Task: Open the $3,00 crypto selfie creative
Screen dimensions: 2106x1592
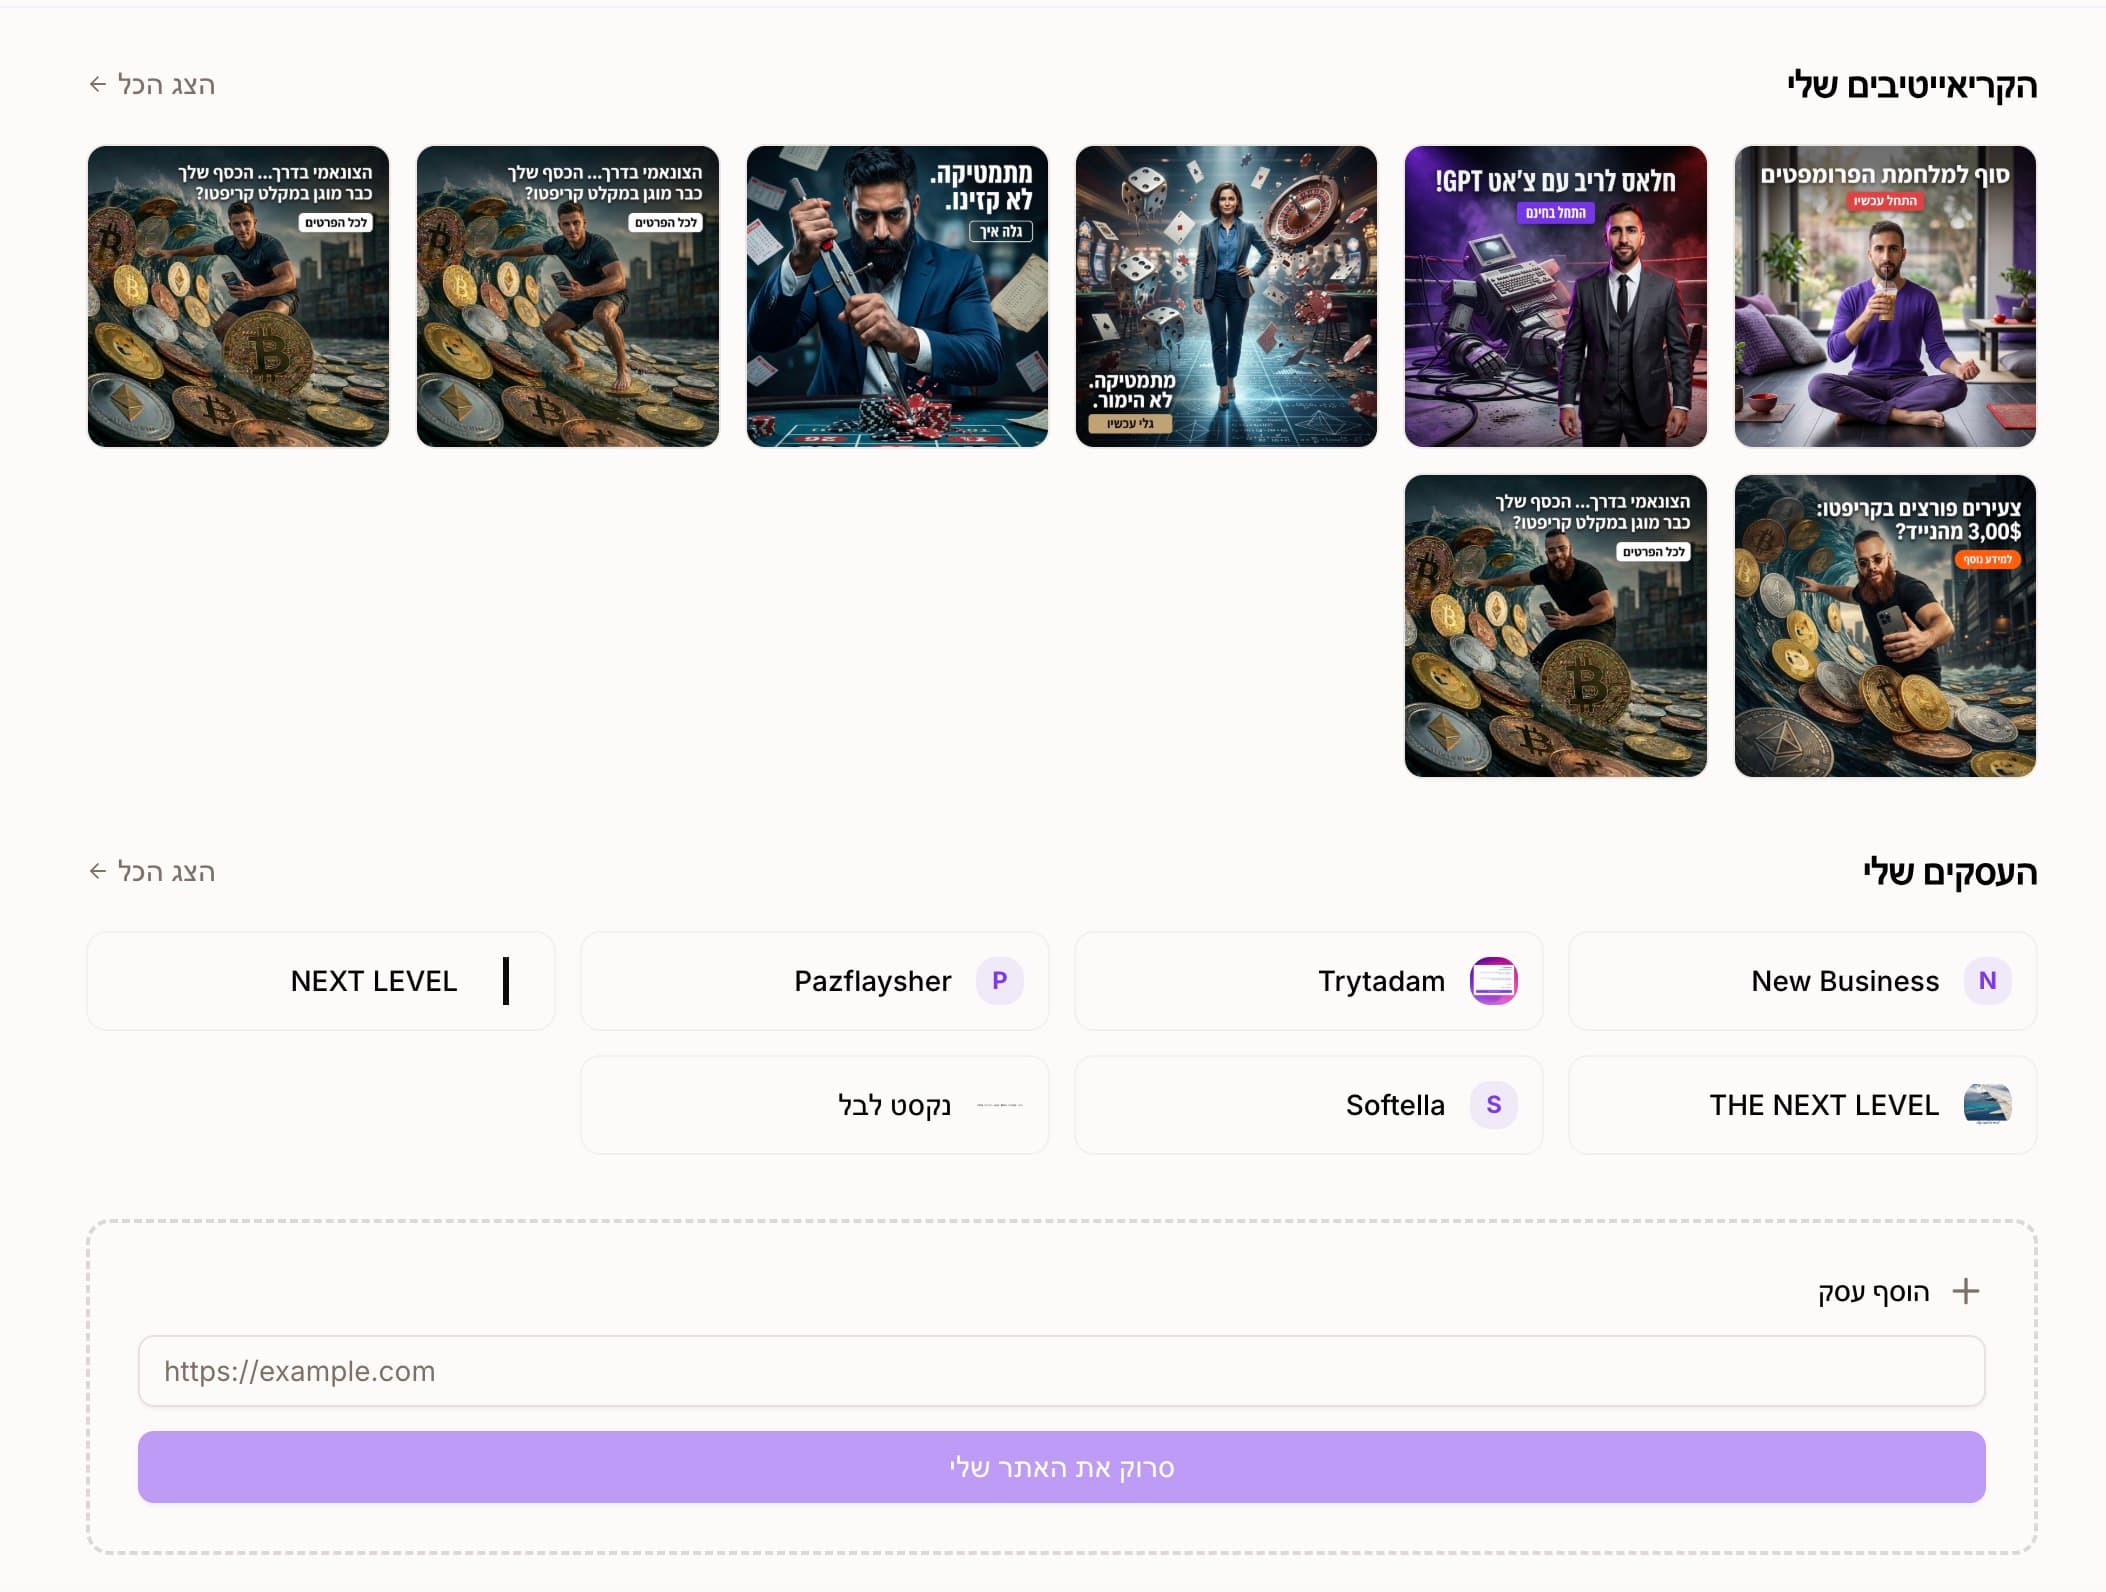Action: [1884, 626]
